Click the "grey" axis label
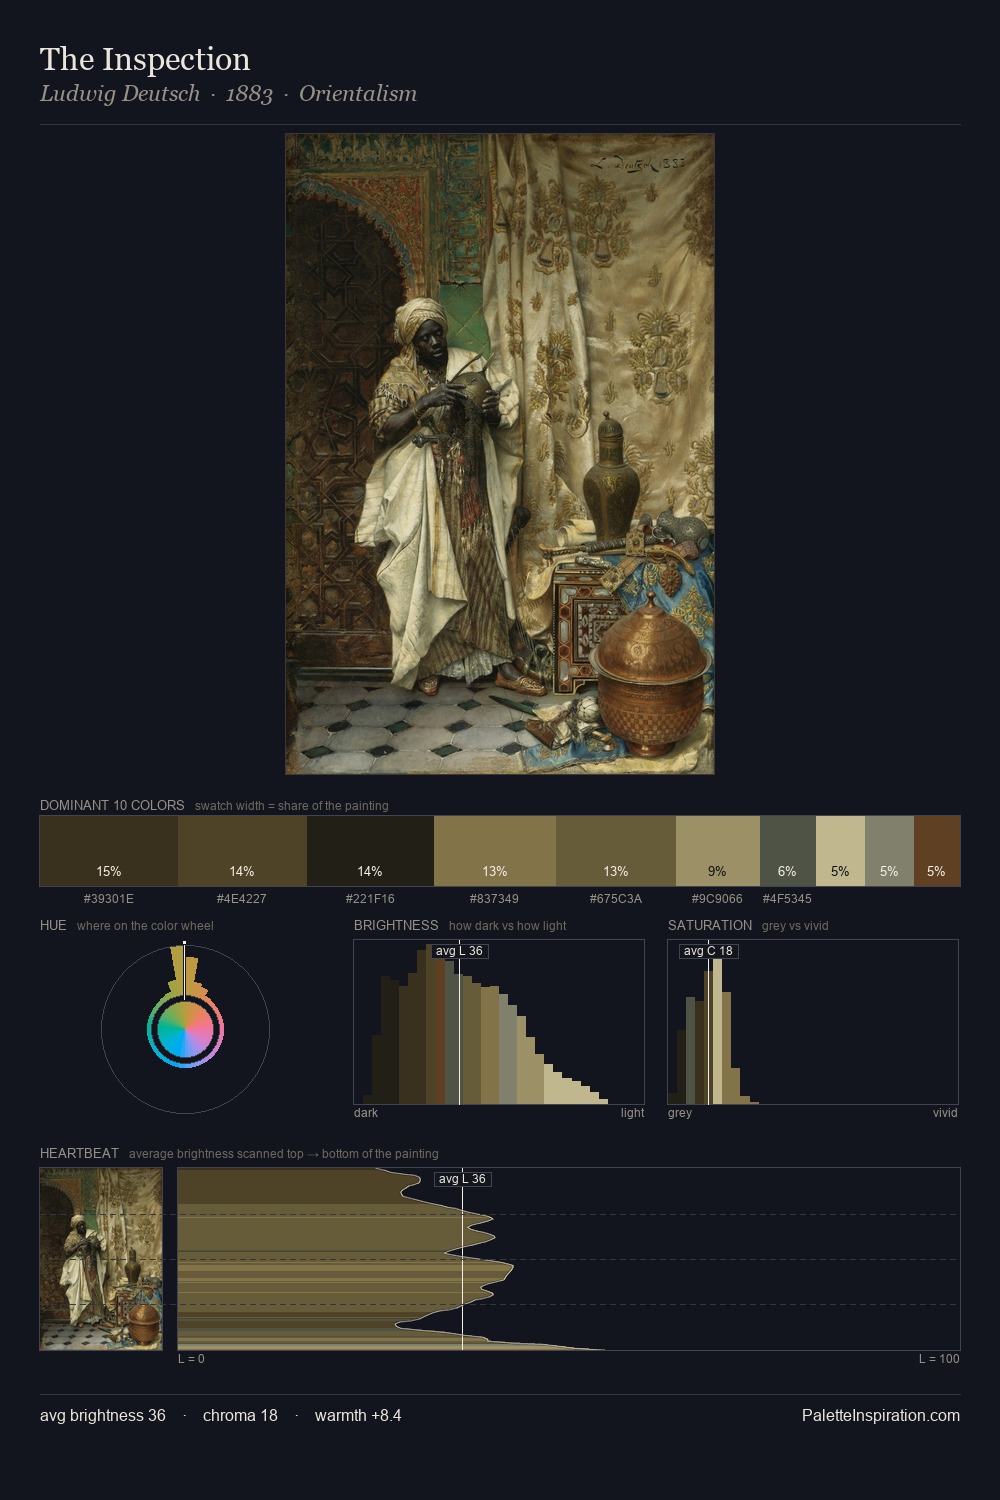Screen dimensions: 1000x1500 680,1113
